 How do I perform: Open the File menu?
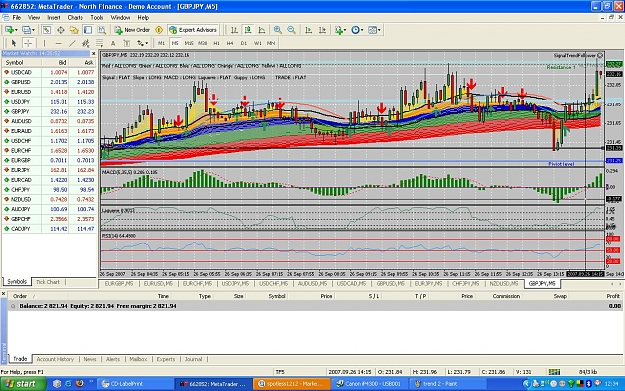(17, 18)
